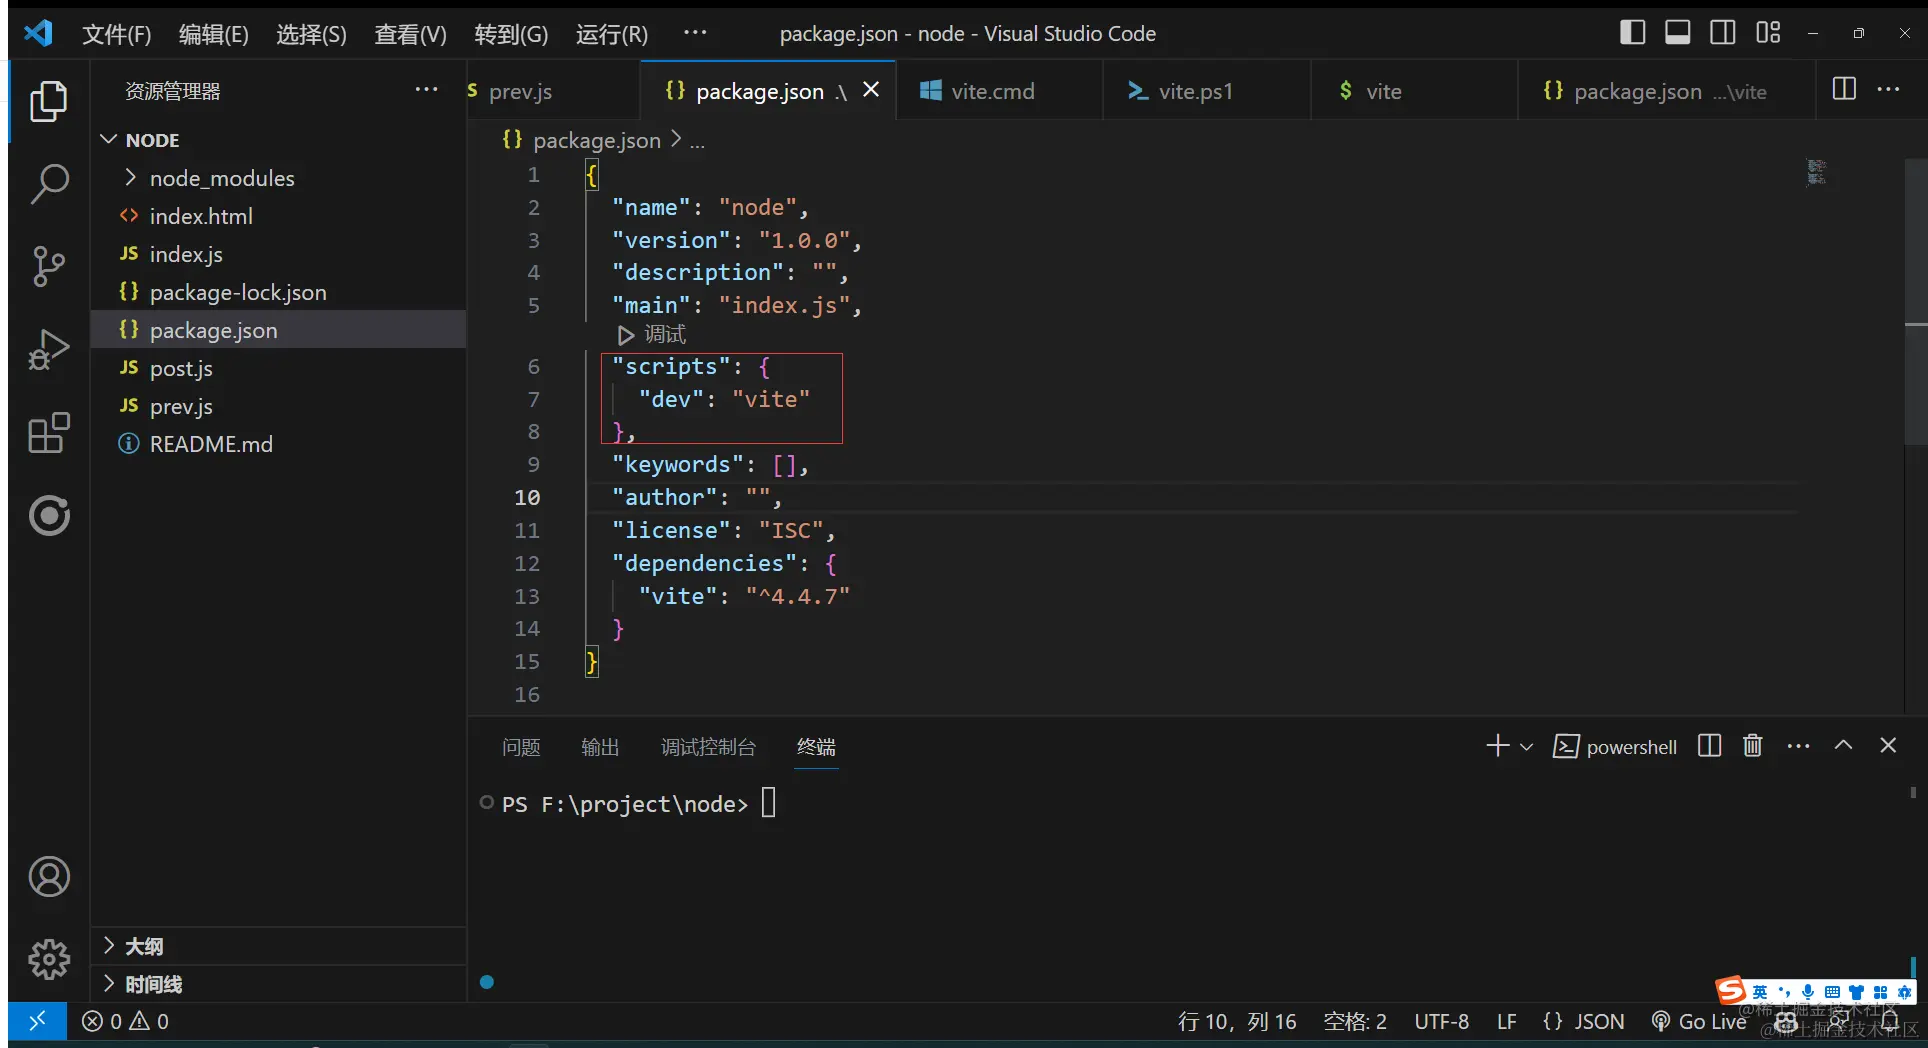
Task: Expand the timeline section in sidebar
Action: pos(280,984)
